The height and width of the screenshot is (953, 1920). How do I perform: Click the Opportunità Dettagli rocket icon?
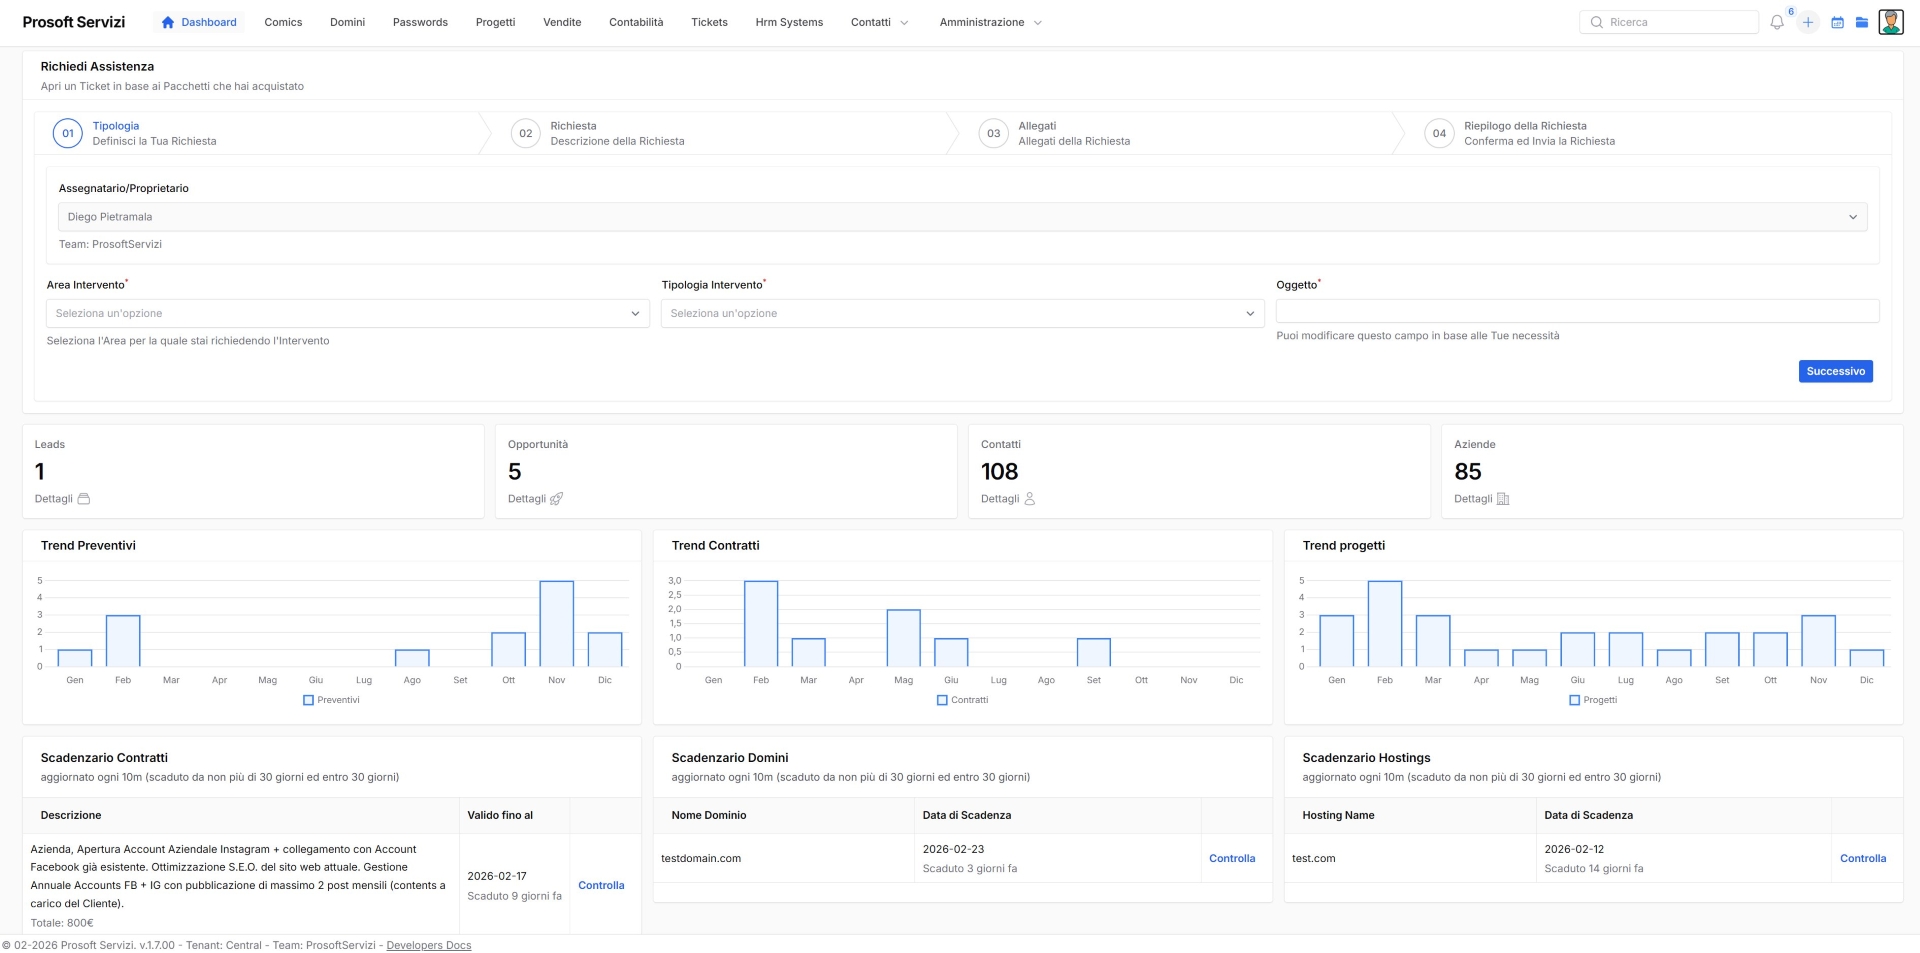(557, 499)
